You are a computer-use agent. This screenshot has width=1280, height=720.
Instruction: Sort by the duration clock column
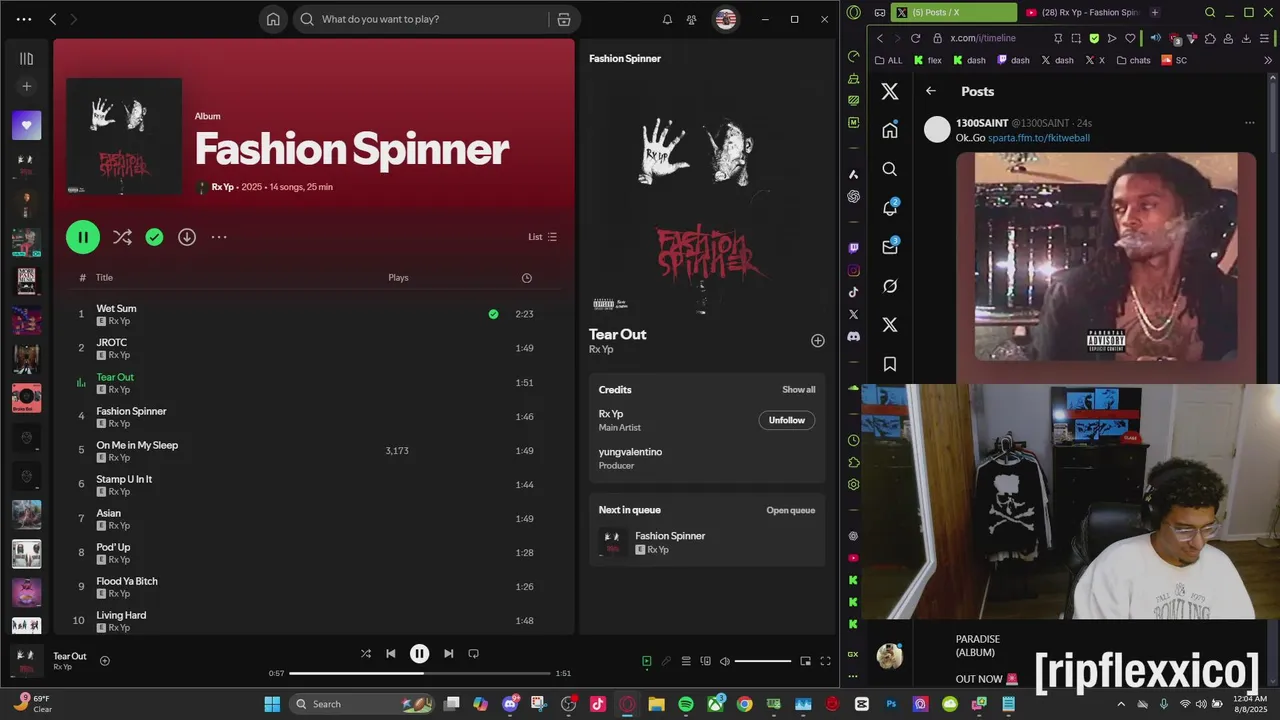click(527, 278)
